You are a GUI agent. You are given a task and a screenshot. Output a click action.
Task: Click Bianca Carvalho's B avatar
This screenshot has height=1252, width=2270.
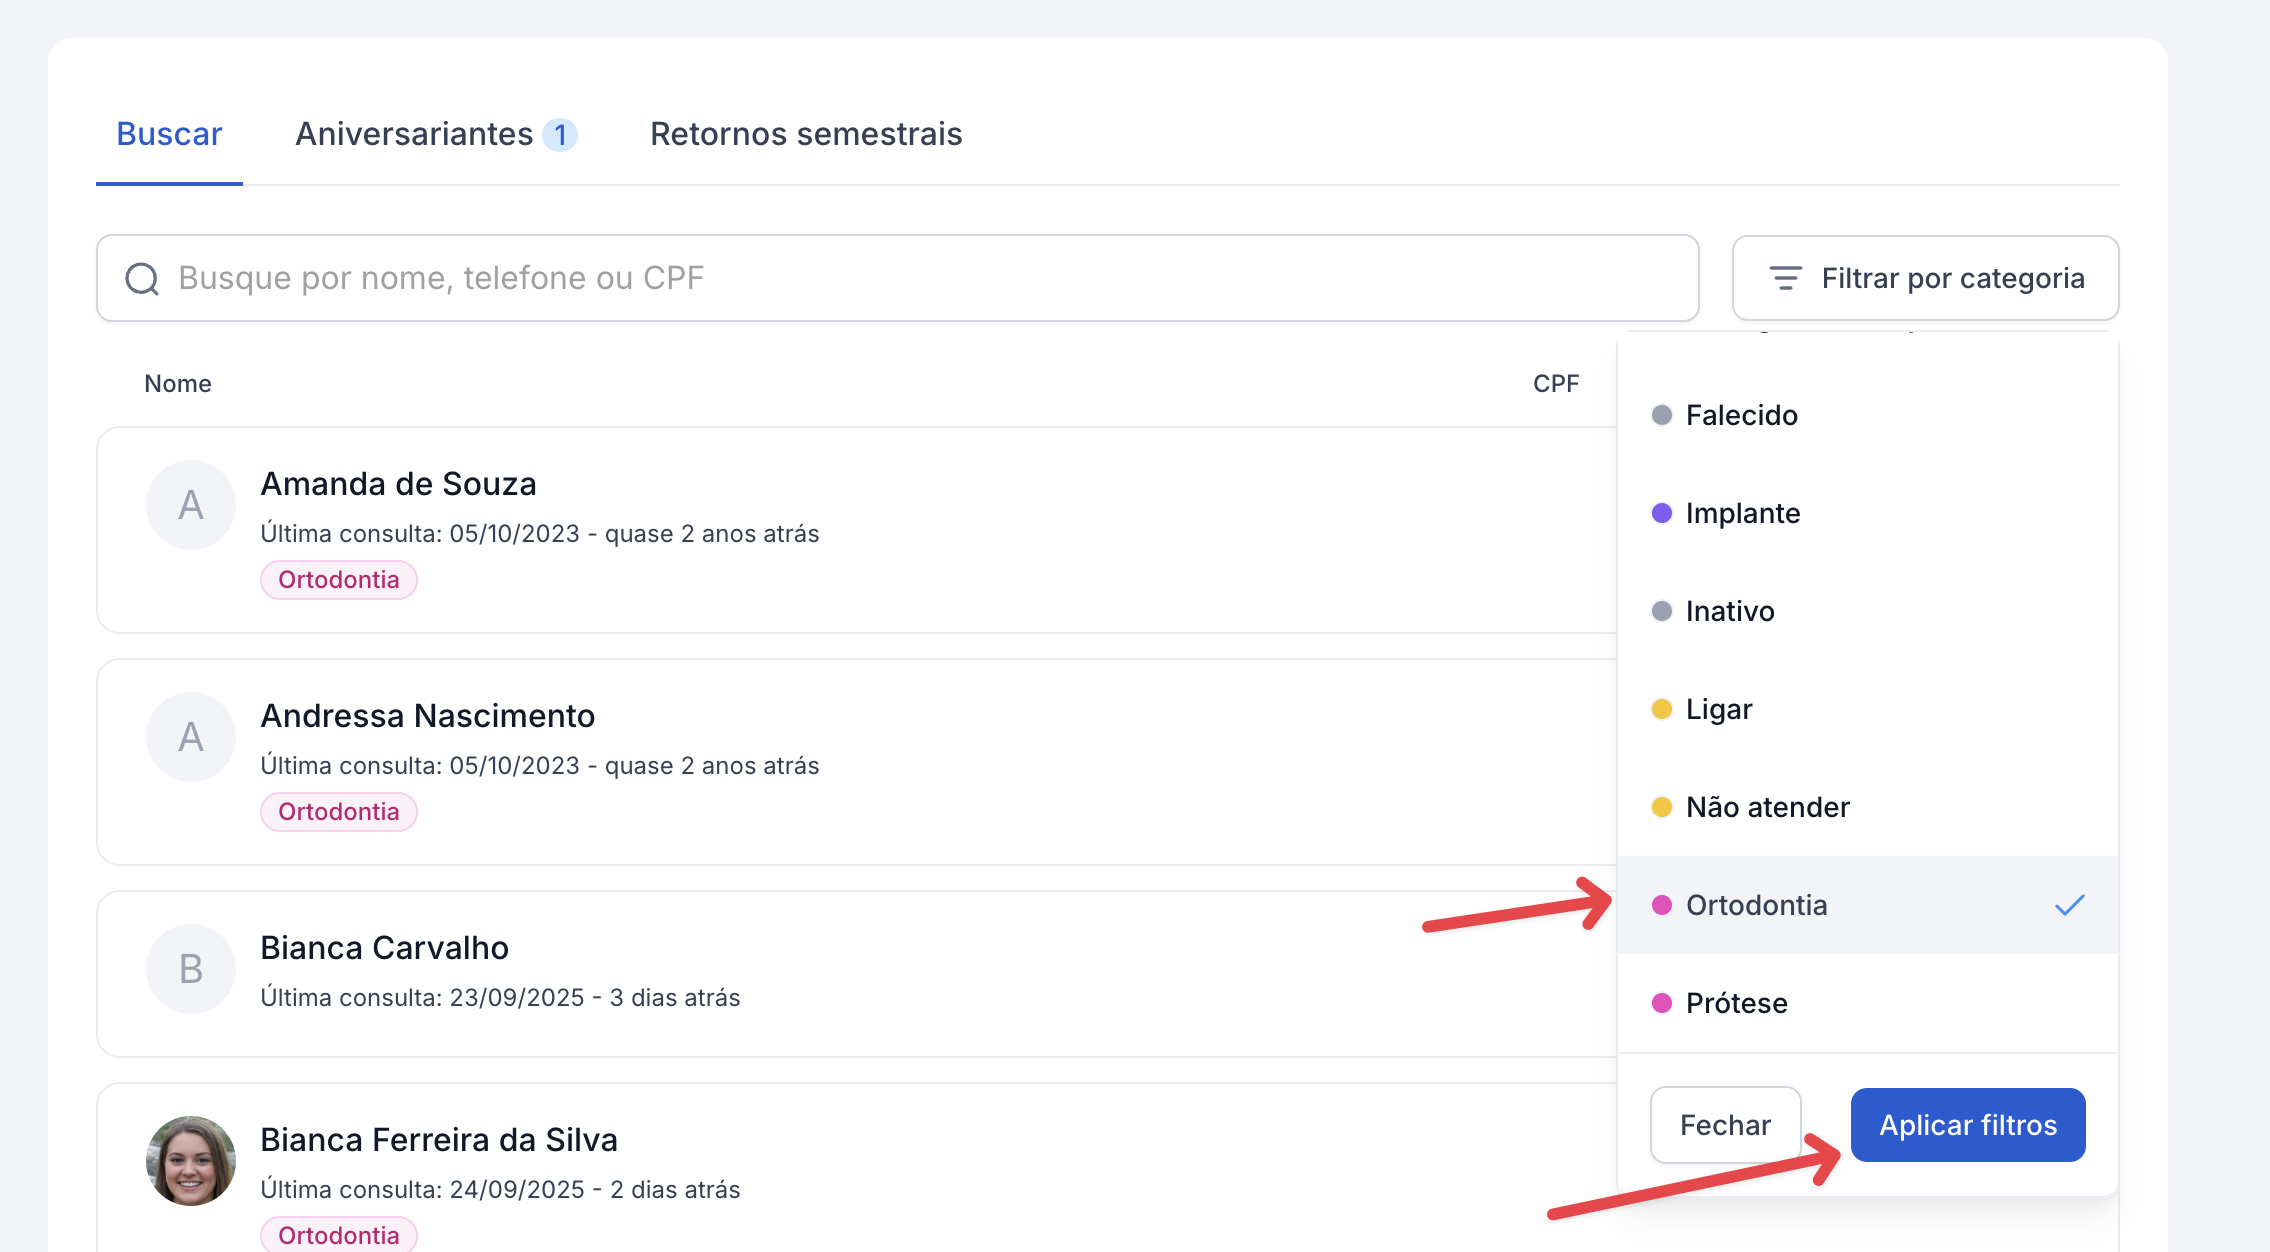point(191,969)
